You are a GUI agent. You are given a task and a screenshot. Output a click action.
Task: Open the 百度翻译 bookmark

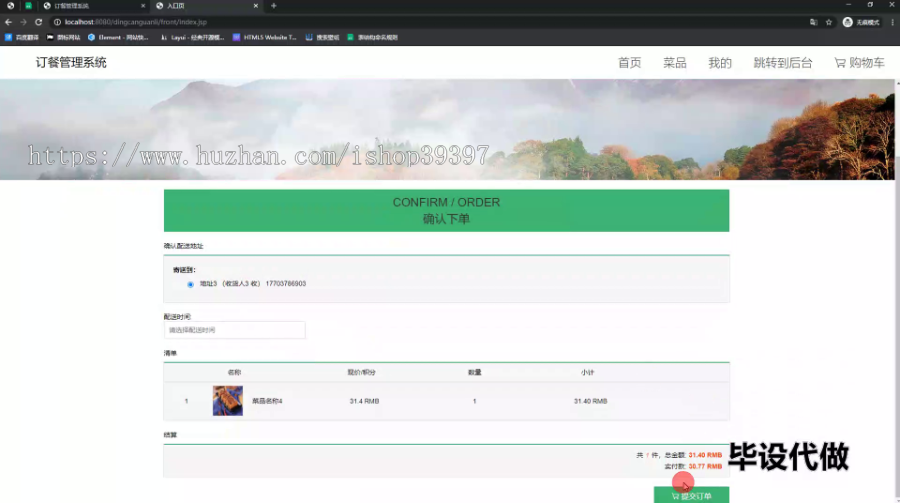tap(22, 37)
